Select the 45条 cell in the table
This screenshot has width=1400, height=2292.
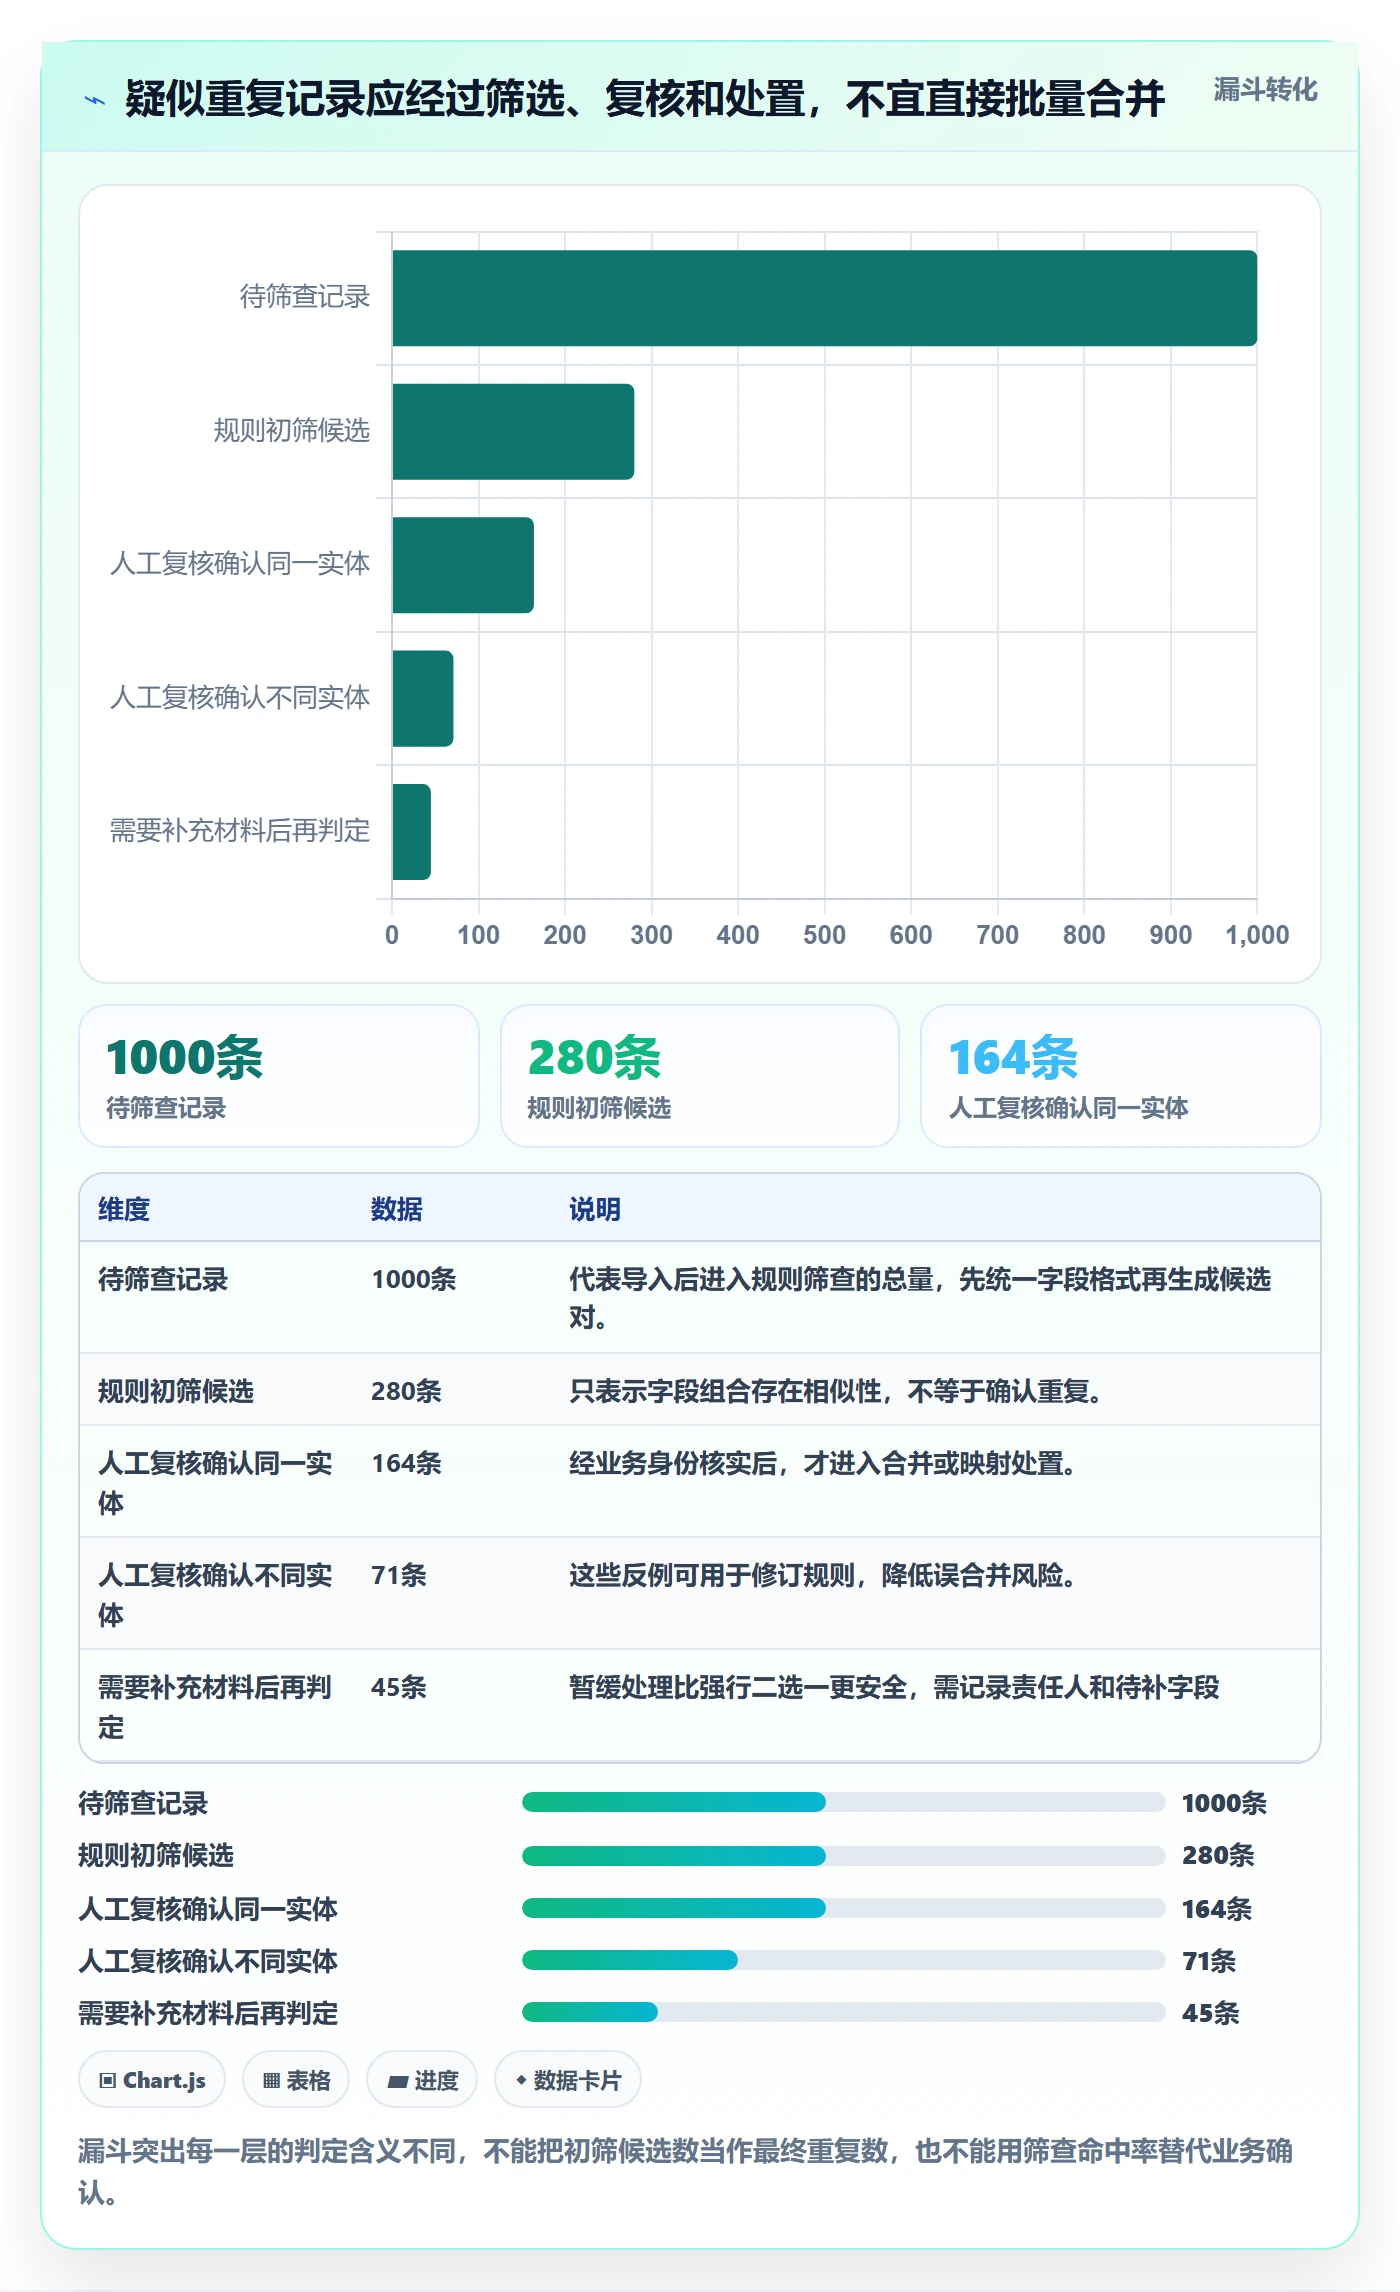tap(399, 1687)
